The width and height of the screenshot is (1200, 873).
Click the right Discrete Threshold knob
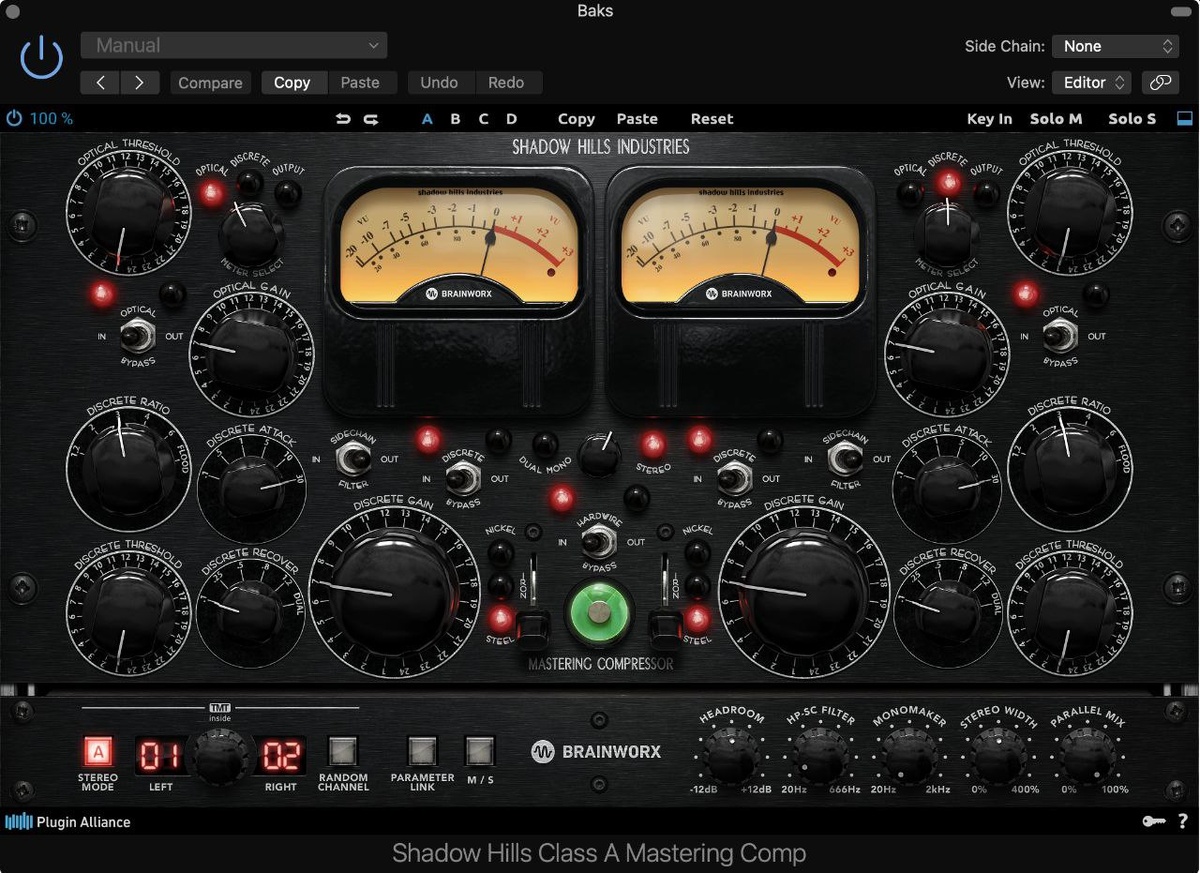[1071, 612]
